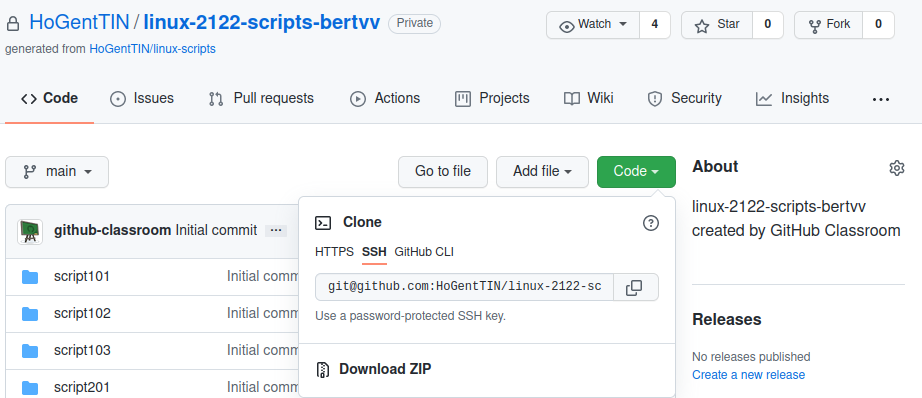Click the Releases heading
This screenshot has height=398, width=922.
coord(727,319)
